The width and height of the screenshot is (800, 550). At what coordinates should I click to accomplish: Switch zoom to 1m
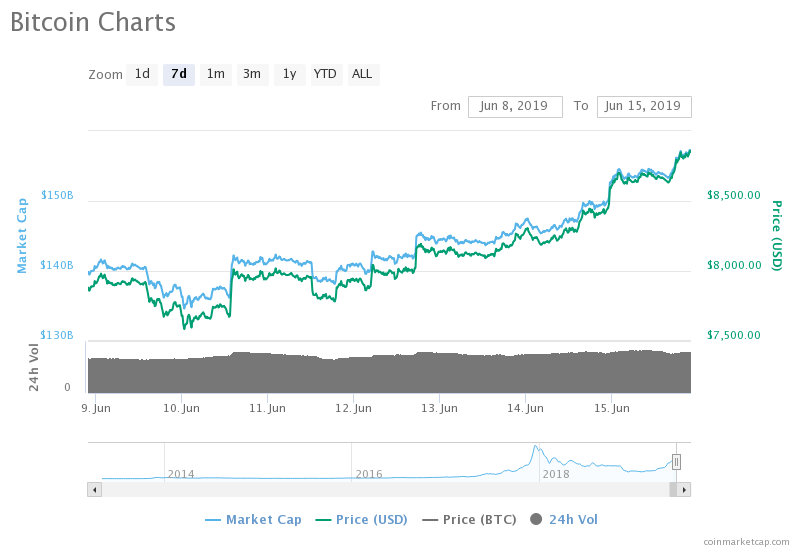216,74
